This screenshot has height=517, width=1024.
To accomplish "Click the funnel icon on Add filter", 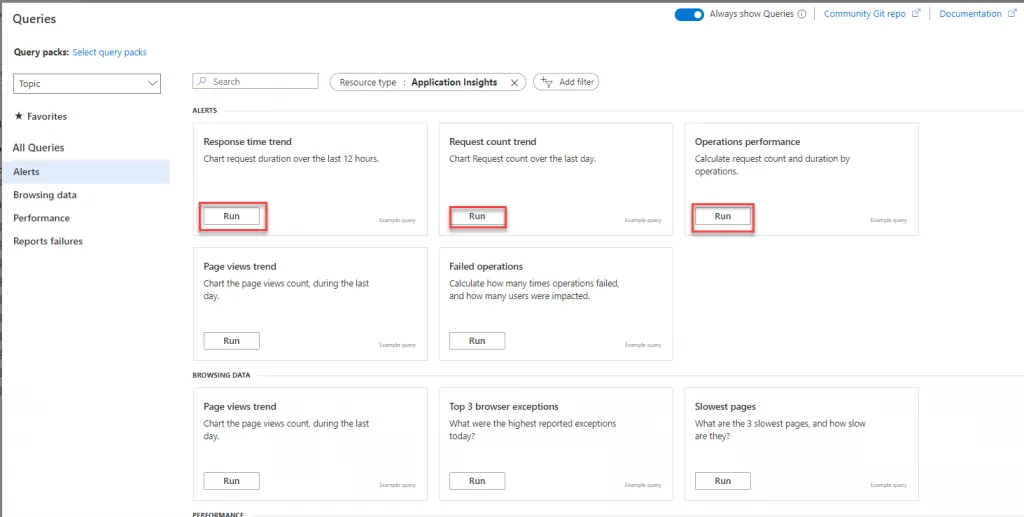I will pos(547,82).
